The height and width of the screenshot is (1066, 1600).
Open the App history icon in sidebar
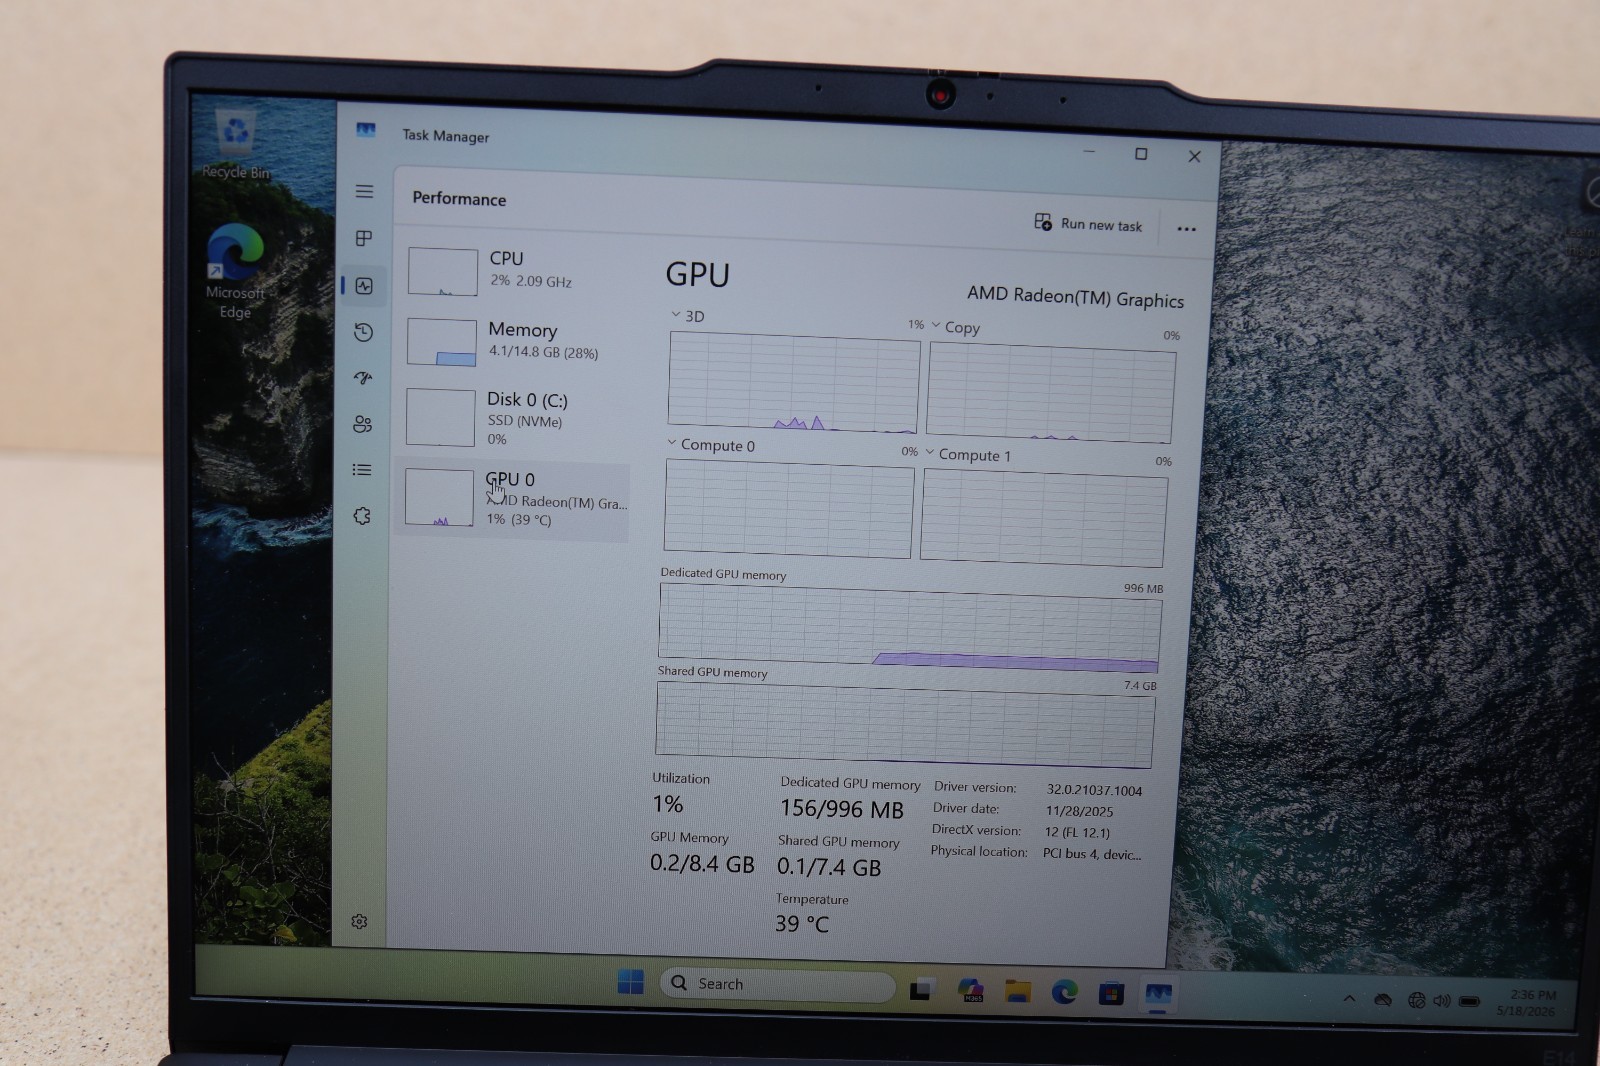coord(364,332)
